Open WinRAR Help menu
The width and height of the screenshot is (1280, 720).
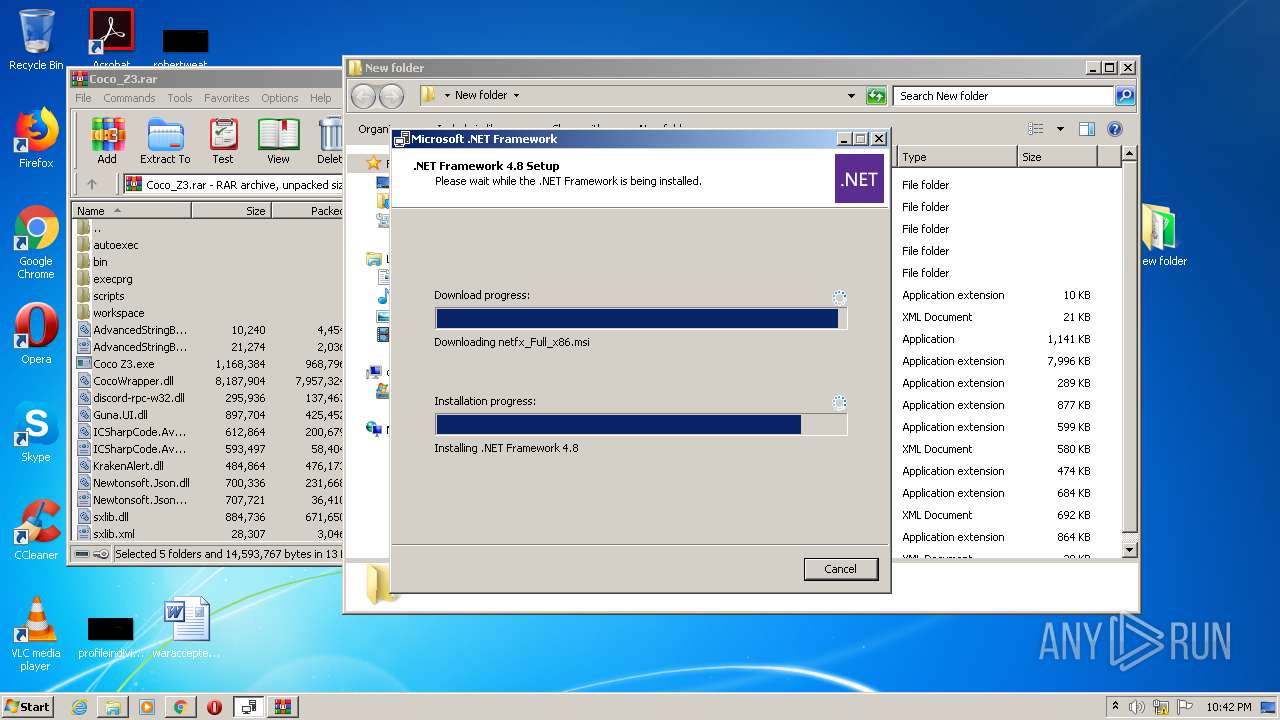pyautogui.click(x=320, y=98)
